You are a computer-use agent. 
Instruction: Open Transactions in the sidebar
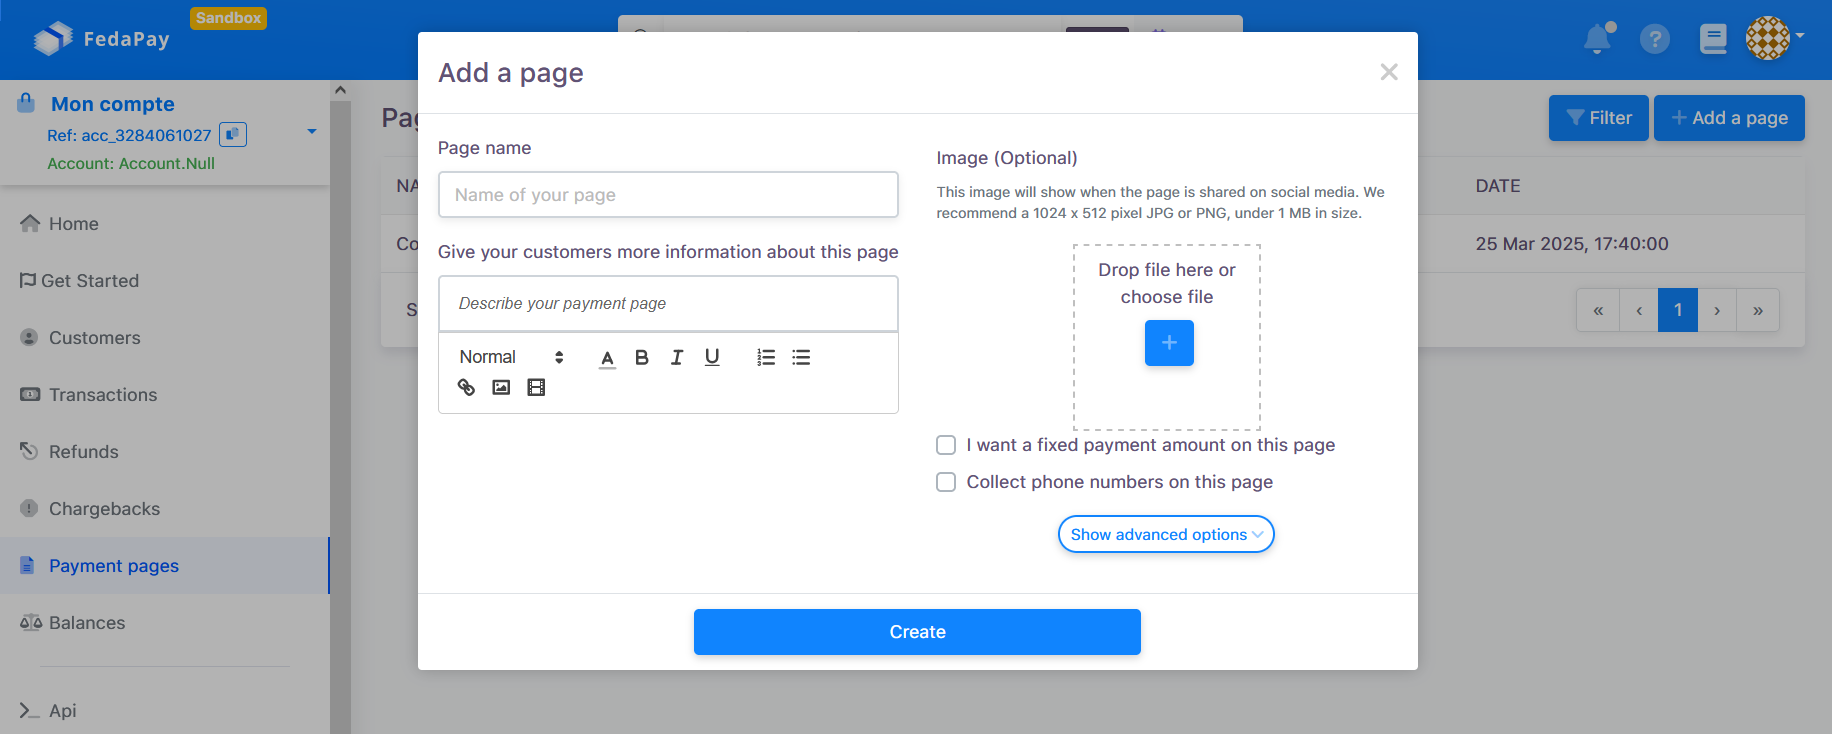click(103, 395)
